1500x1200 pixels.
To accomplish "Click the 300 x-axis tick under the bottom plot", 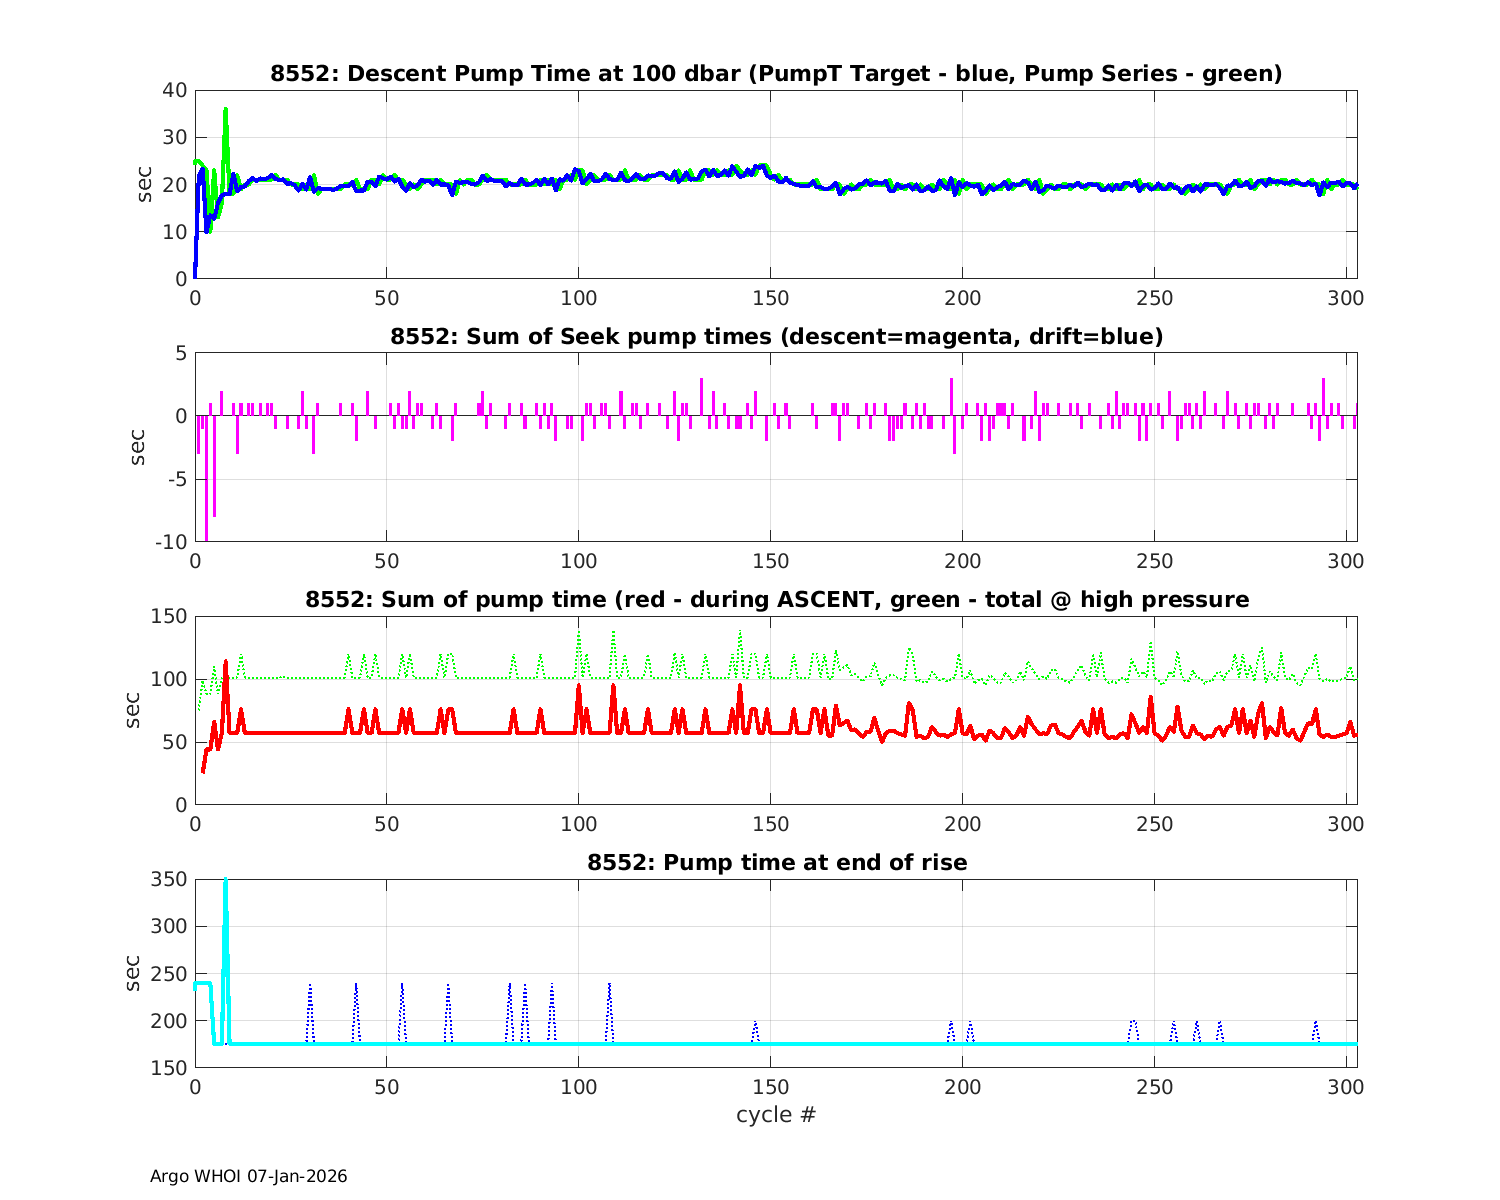I will 1346,1087.
